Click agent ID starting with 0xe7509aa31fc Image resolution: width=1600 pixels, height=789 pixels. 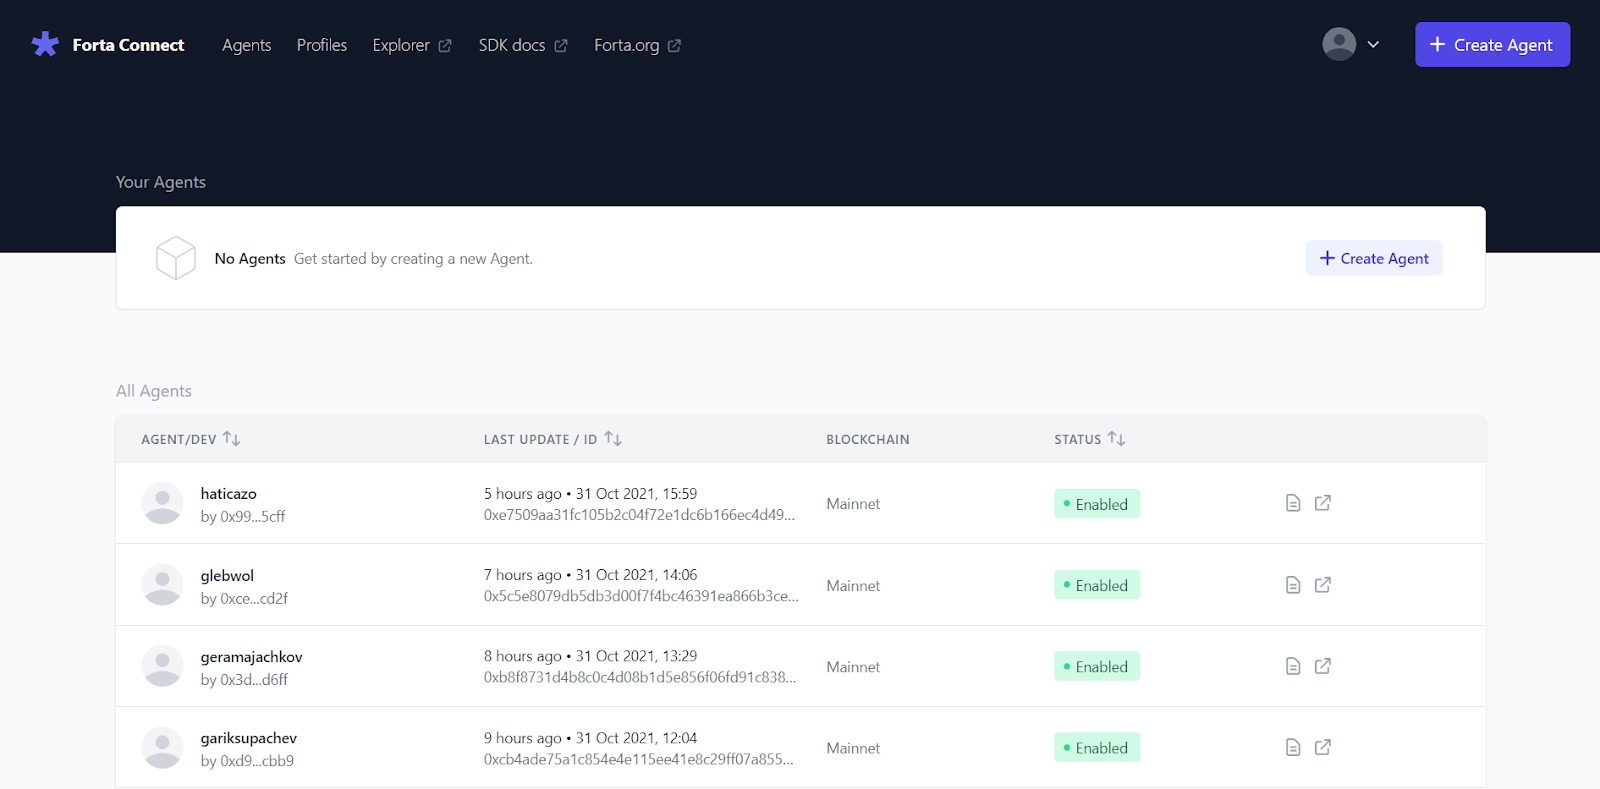click(x=640, y=515)
